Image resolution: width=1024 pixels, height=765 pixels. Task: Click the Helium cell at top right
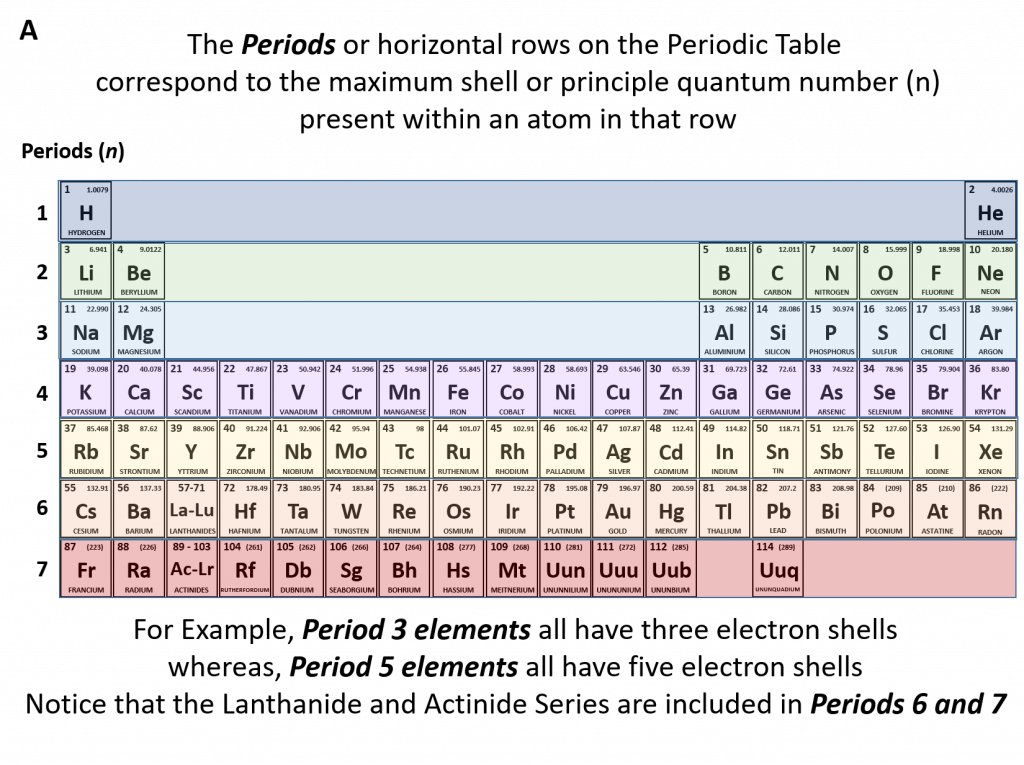(x=991, y=210)
